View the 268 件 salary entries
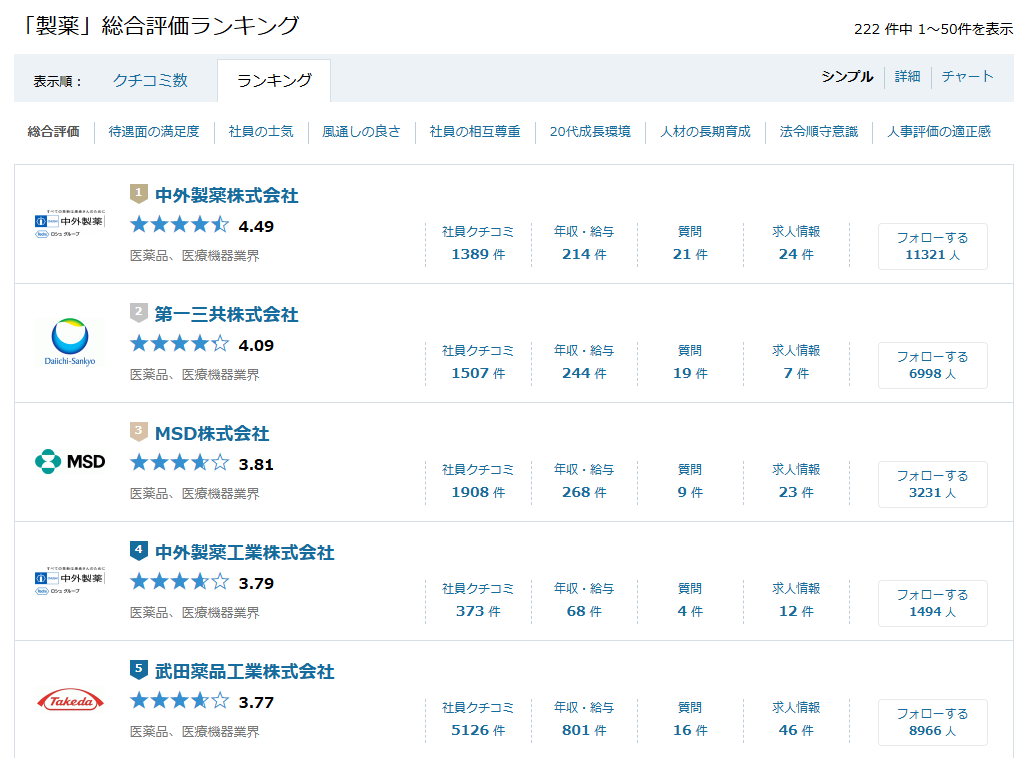The image size is (1024, 758). point(584,492)
